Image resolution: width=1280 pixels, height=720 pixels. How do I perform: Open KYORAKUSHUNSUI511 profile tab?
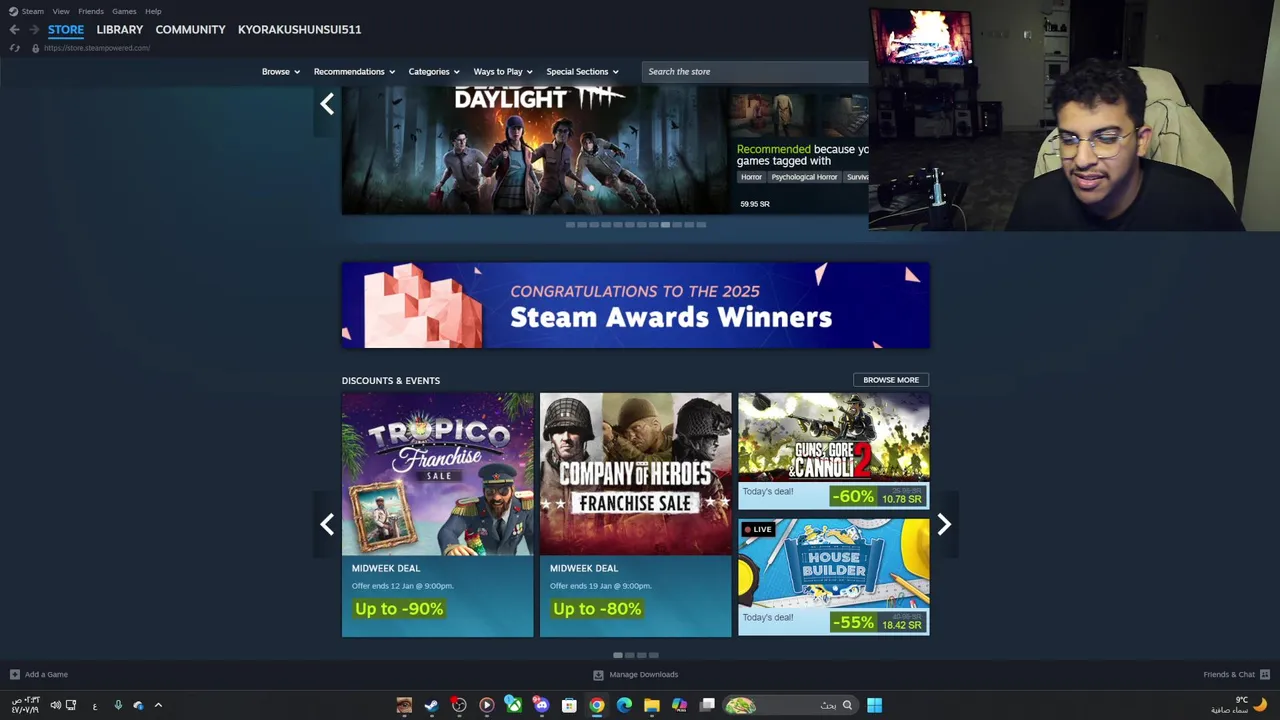tap(299, 30)
